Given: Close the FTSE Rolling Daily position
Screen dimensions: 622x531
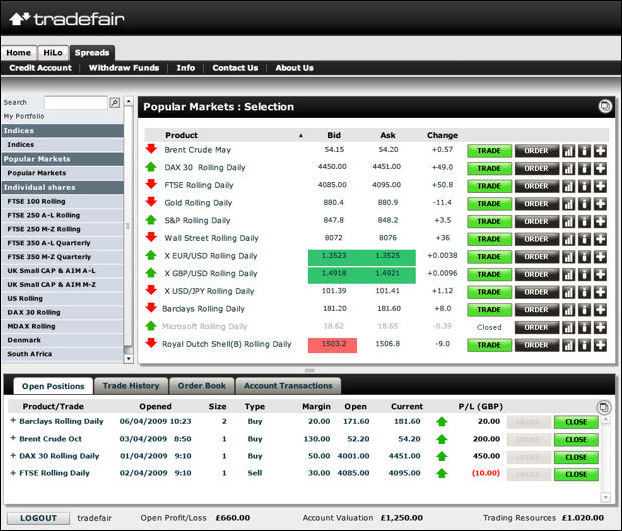Looking at the screenshot, I should 576,473.
